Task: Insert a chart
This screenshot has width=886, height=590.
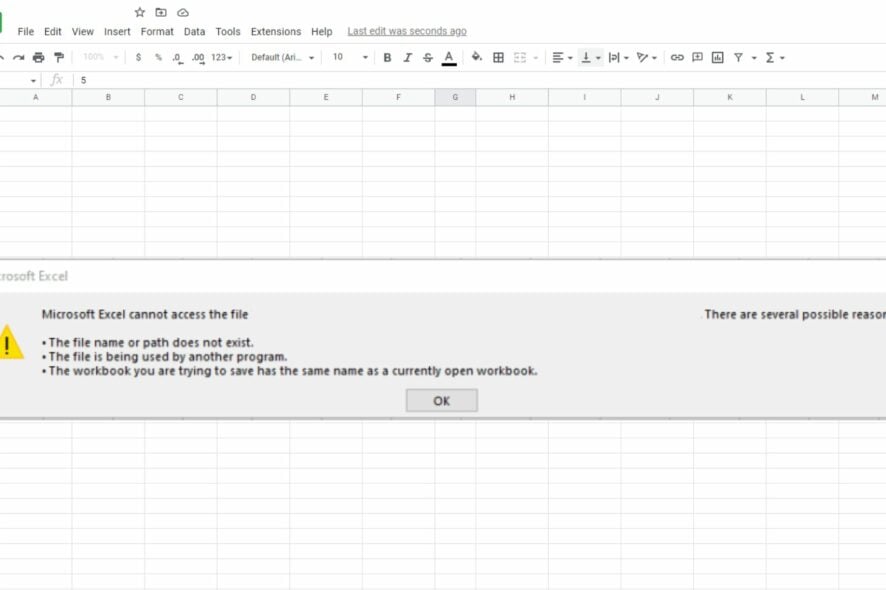Action: click(718, 57)
